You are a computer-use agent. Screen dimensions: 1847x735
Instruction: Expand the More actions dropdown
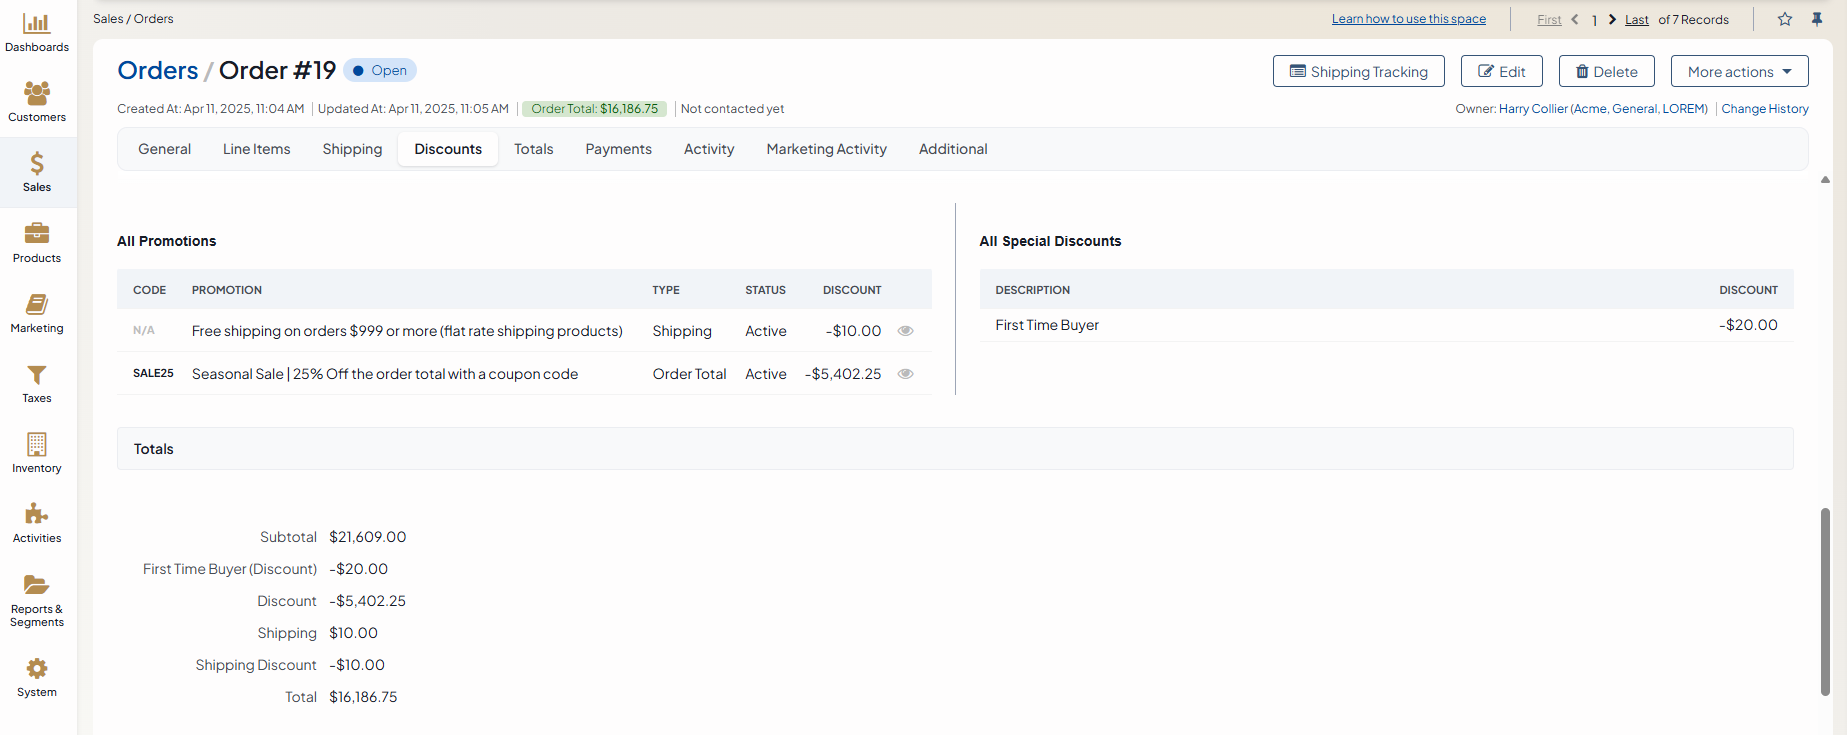[1739, 72]
